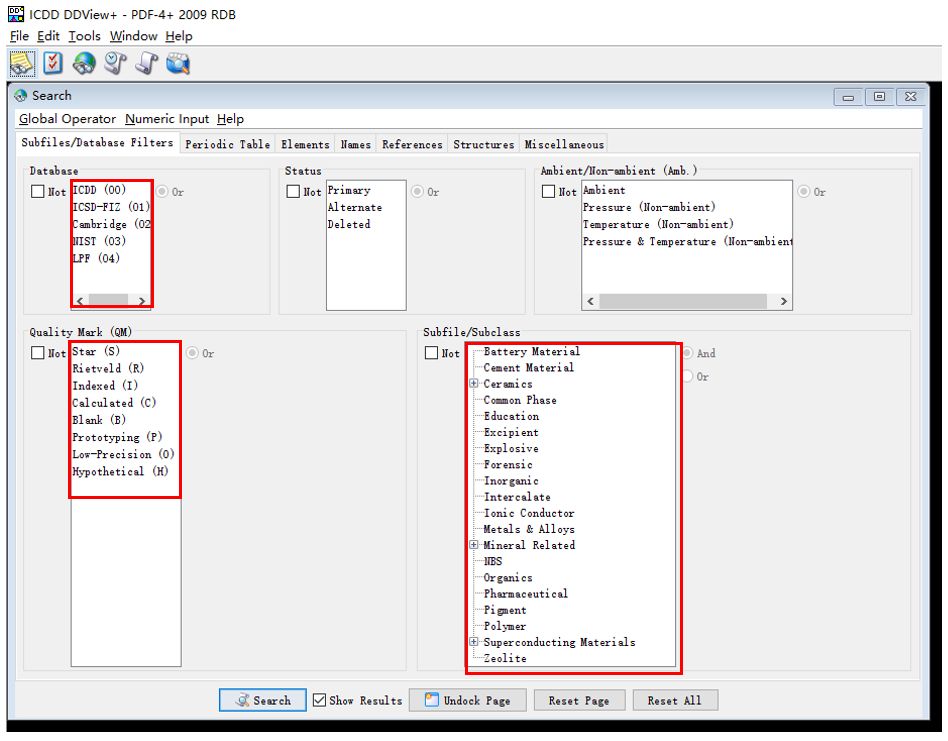
Task: Open the Edit menu
Action: [48, 36]
